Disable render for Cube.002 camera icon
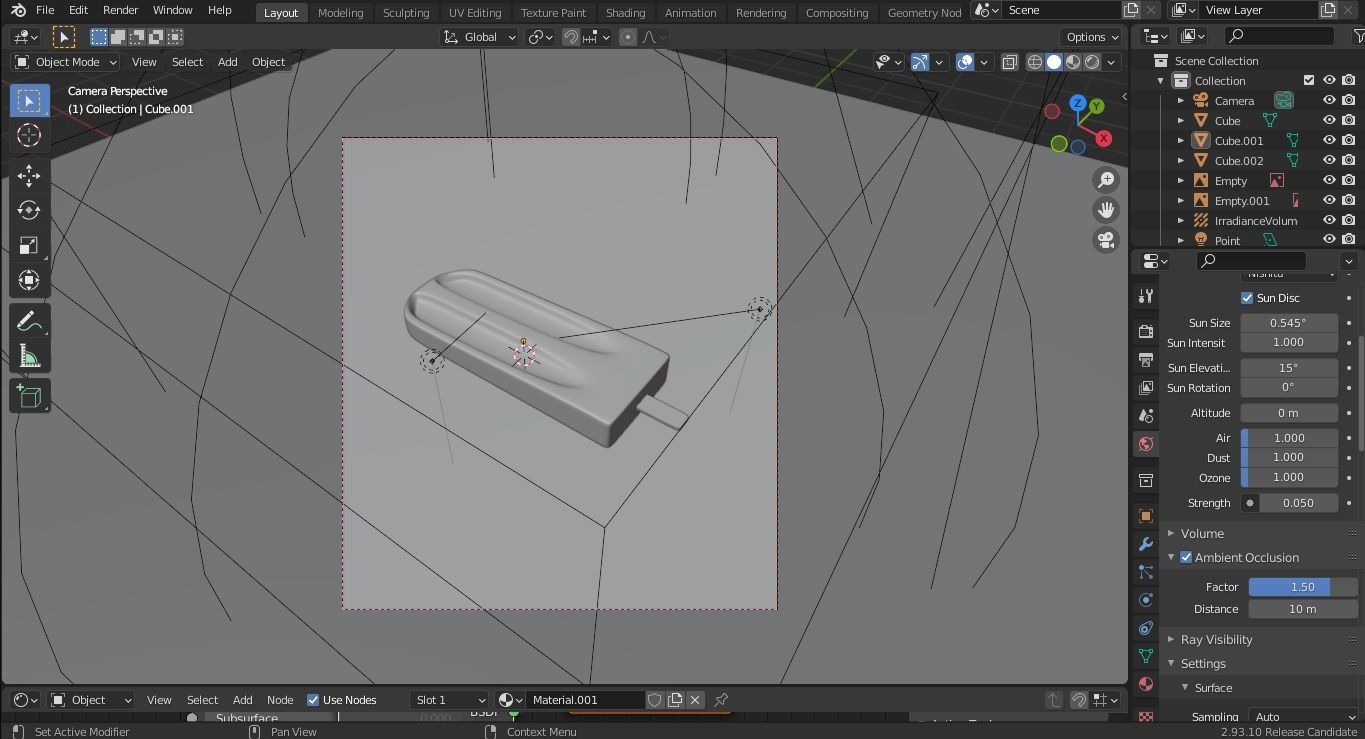The image size is (1365, 739). click(1349, 160)
